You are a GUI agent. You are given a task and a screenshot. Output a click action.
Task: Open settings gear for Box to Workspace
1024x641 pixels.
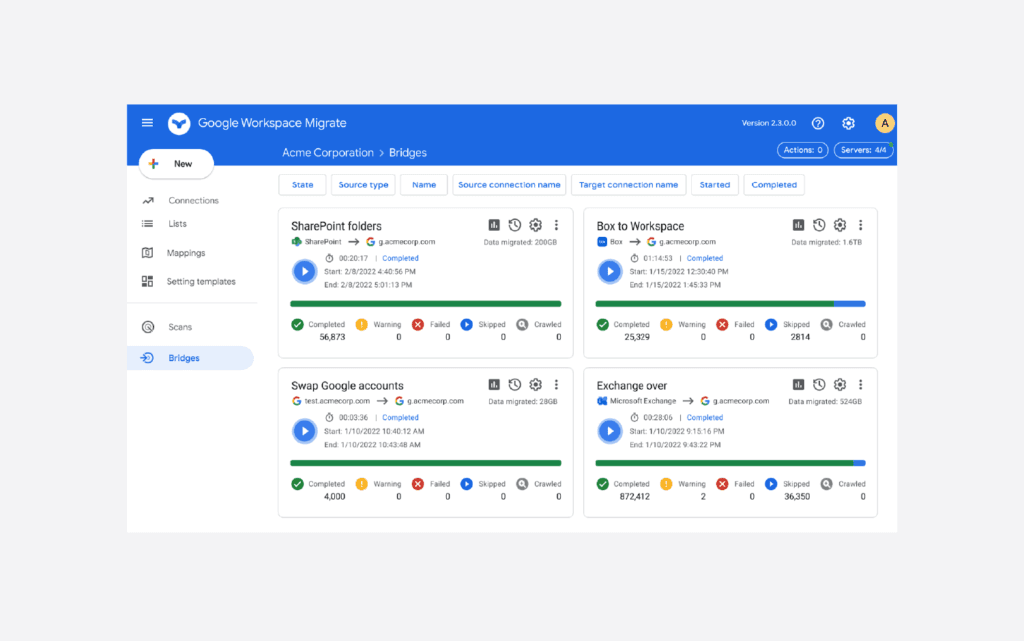[840, 225]
